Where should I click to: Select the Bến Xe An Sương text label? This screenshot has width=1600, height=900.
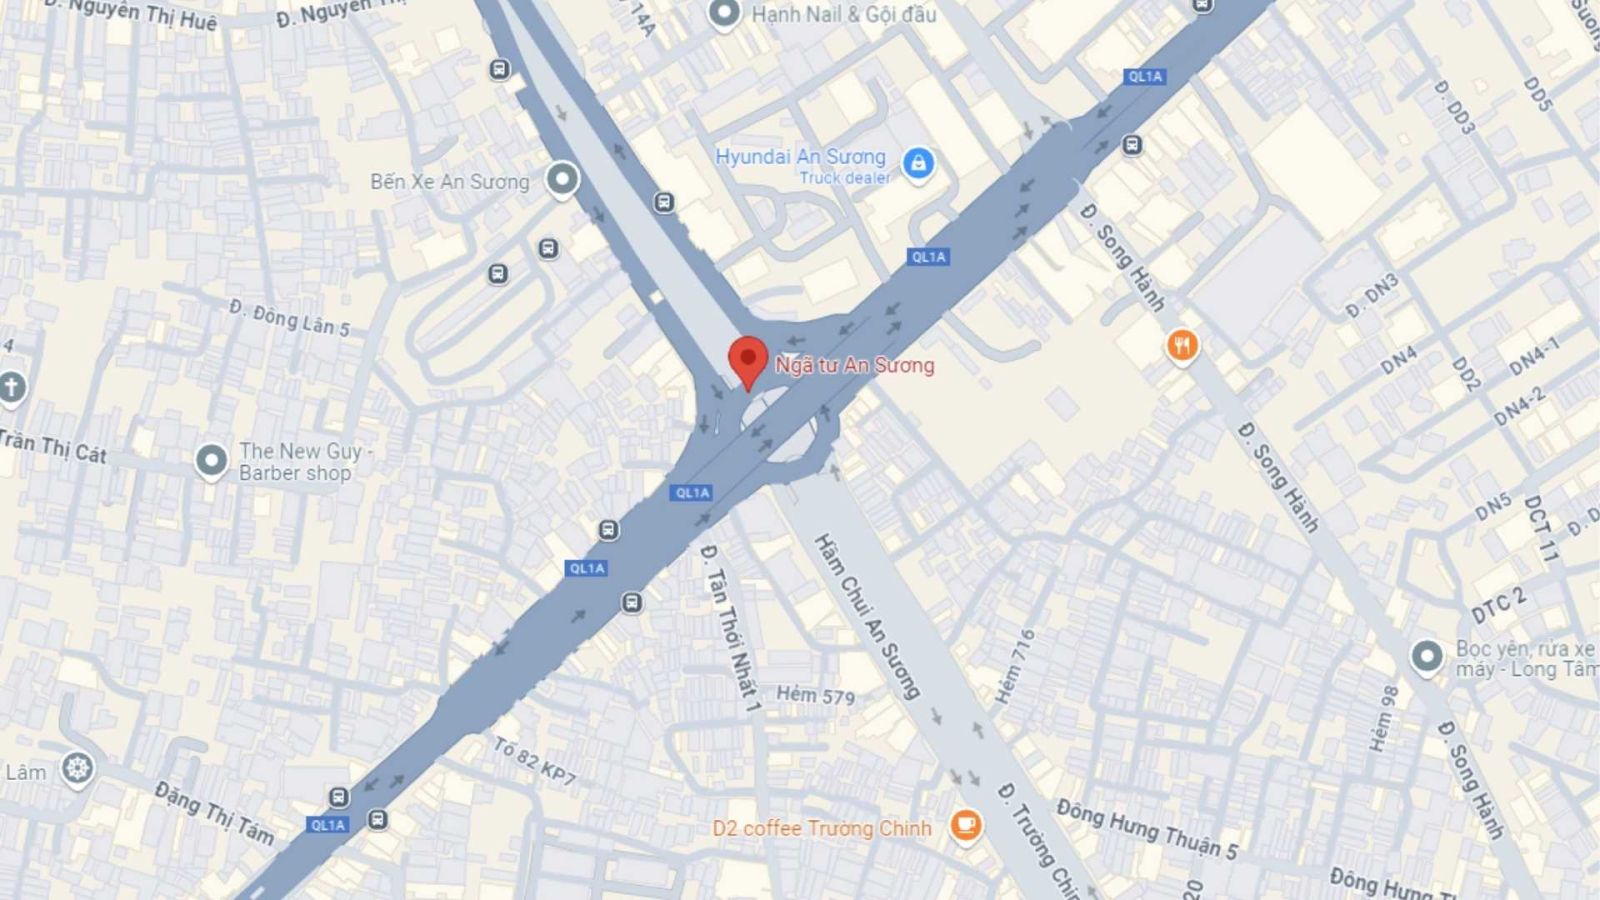(x=450, y=182)
